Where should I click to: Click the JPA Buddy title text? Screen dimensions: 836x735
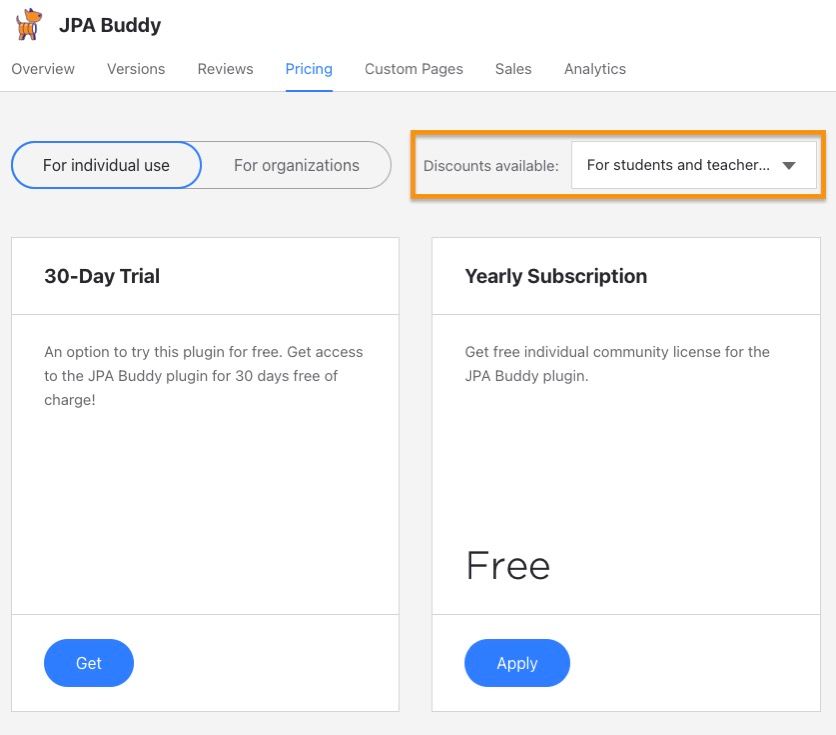(x=110, y=25)
